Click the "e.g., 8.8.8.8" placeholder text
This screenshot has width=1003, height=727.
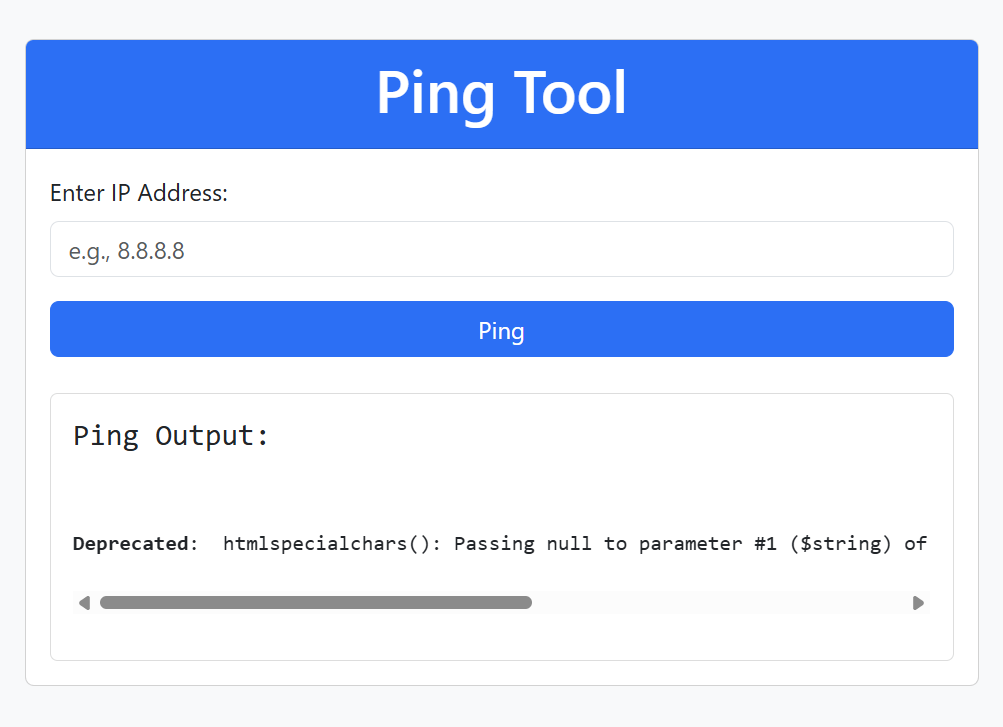coord(127,251)
